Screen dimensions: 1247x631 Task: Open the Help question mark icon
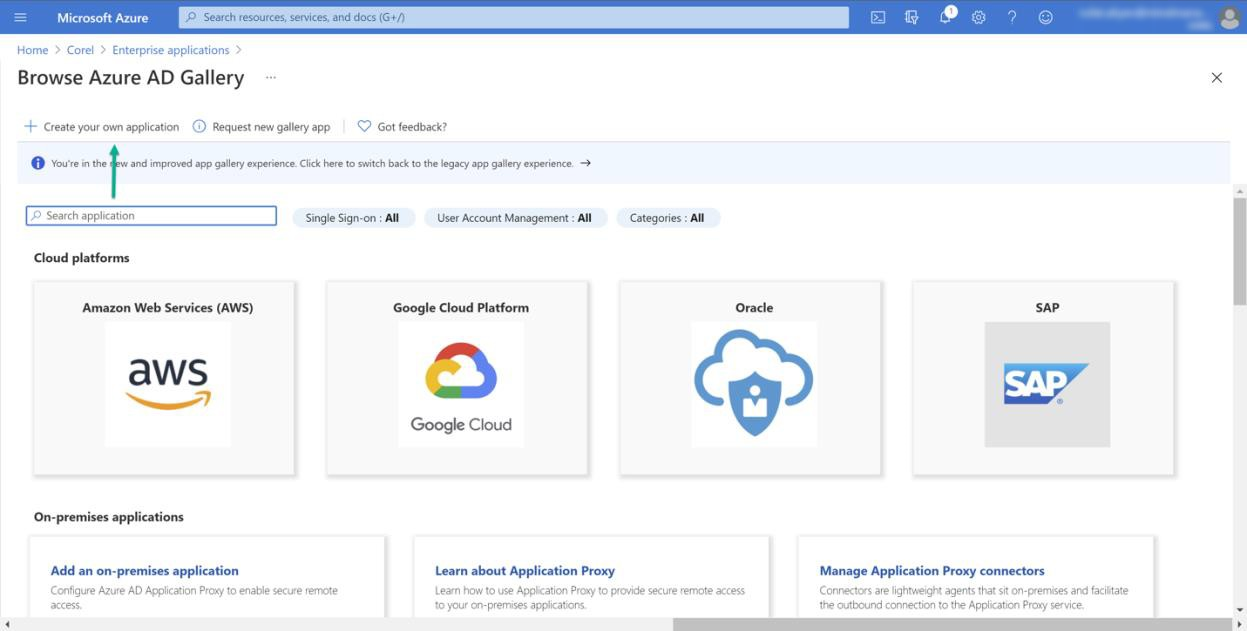coord(1012,17)
